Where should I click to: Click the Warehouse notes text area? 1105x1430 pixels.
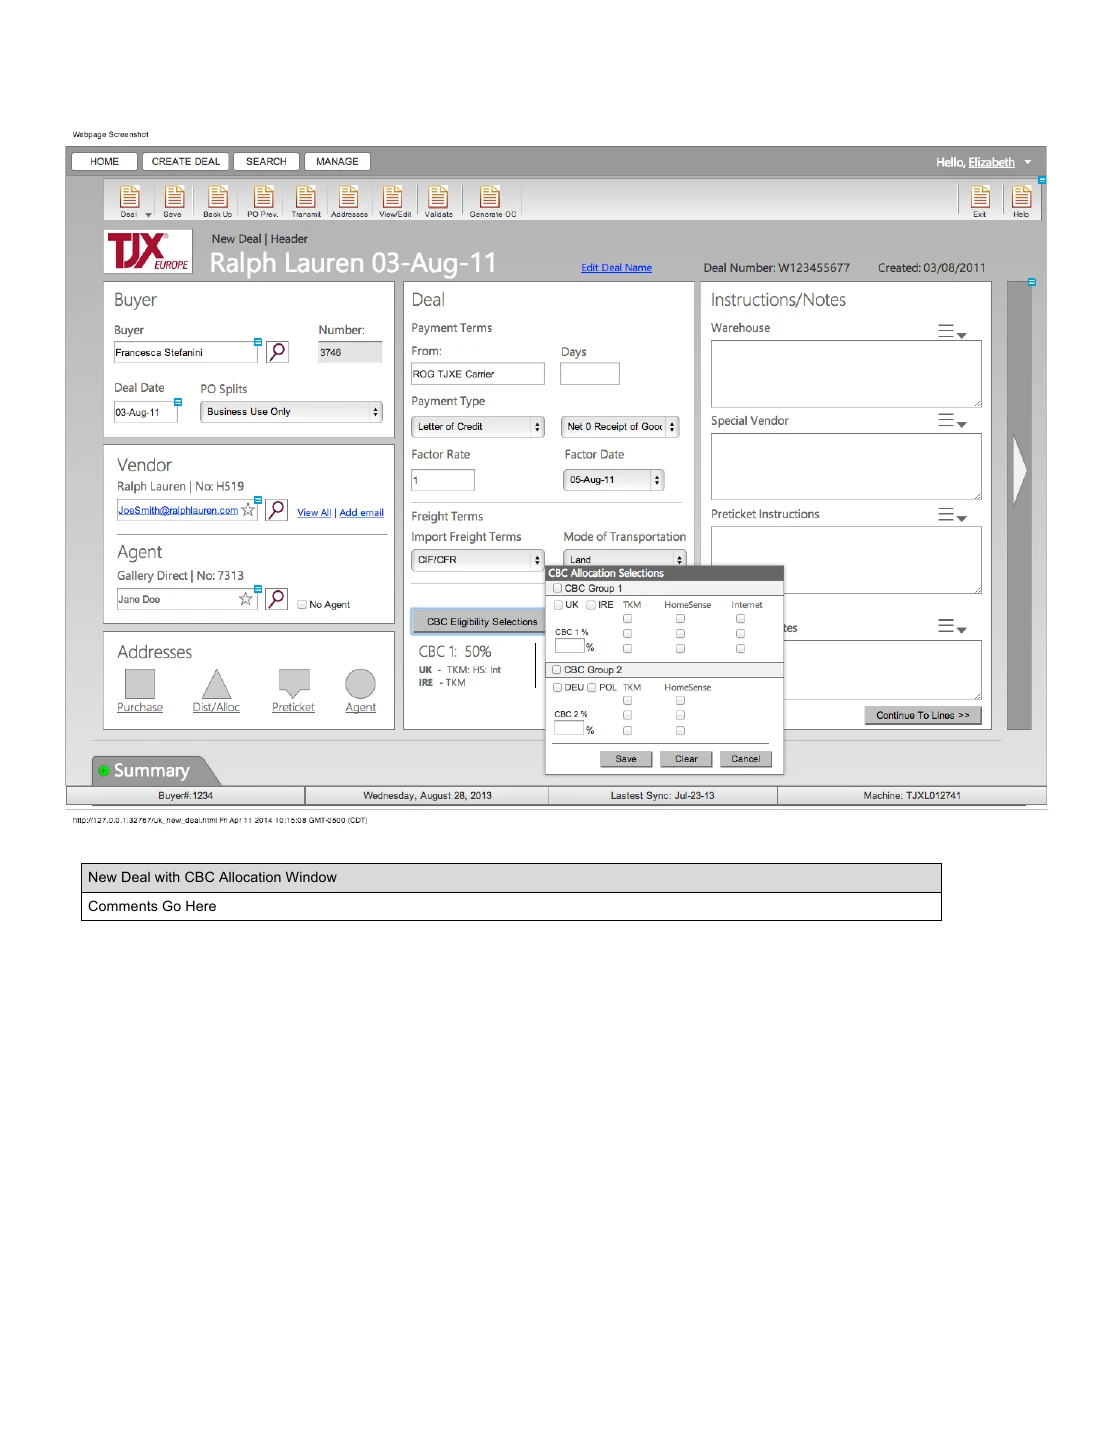846,374
